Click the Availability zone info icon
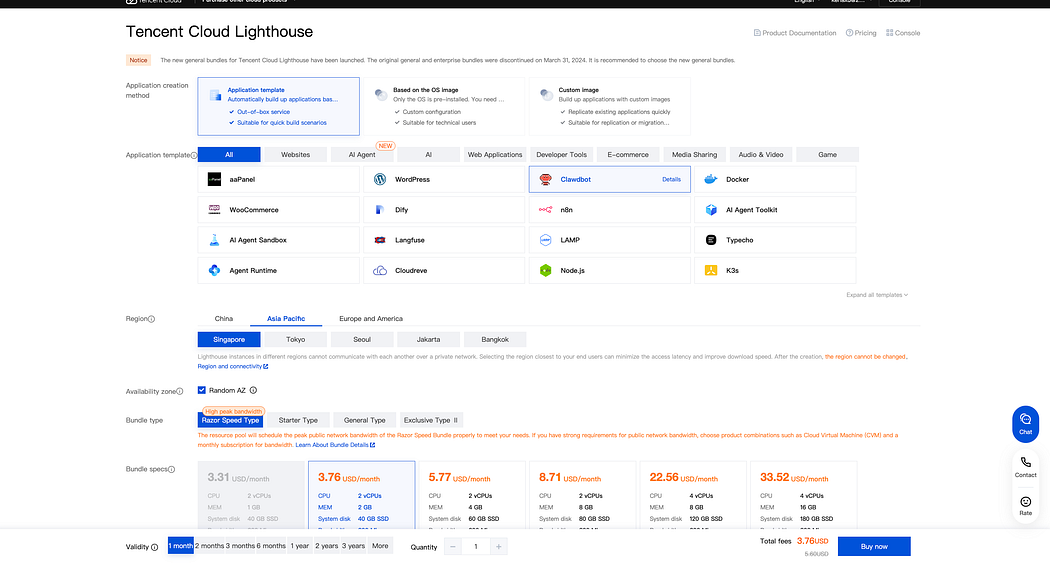The width and height of the screenshot is (1050, 563). pyautogui.click(x=179, y=392)
